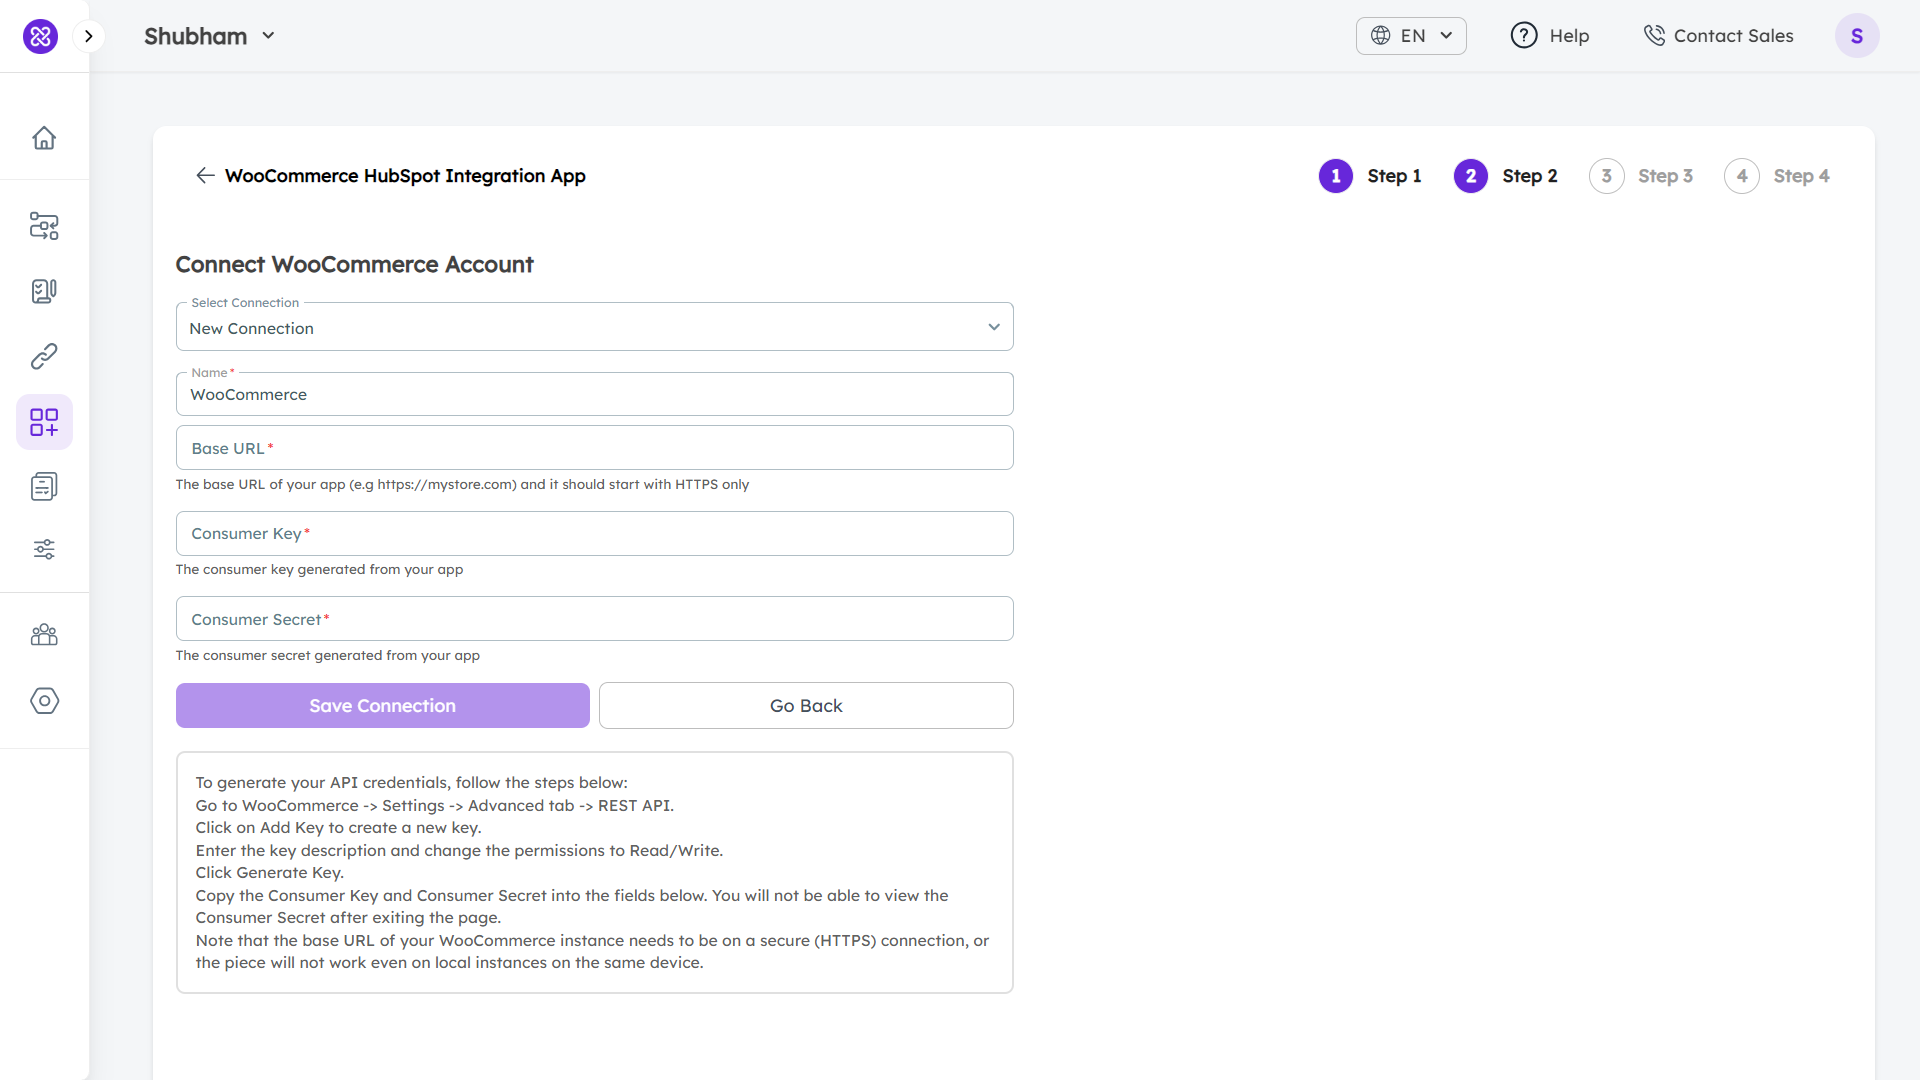Viewport: 1920px width, 1080px height.
Task: Go to Step 4 in the stepper
Action: pos(1777,176)
